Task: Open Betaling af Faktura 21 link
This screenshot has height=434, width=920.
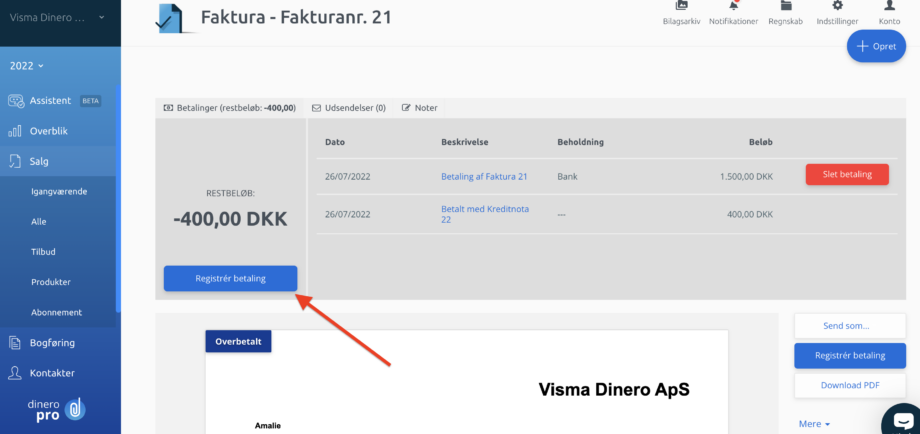Action: [x=484, y=176]
